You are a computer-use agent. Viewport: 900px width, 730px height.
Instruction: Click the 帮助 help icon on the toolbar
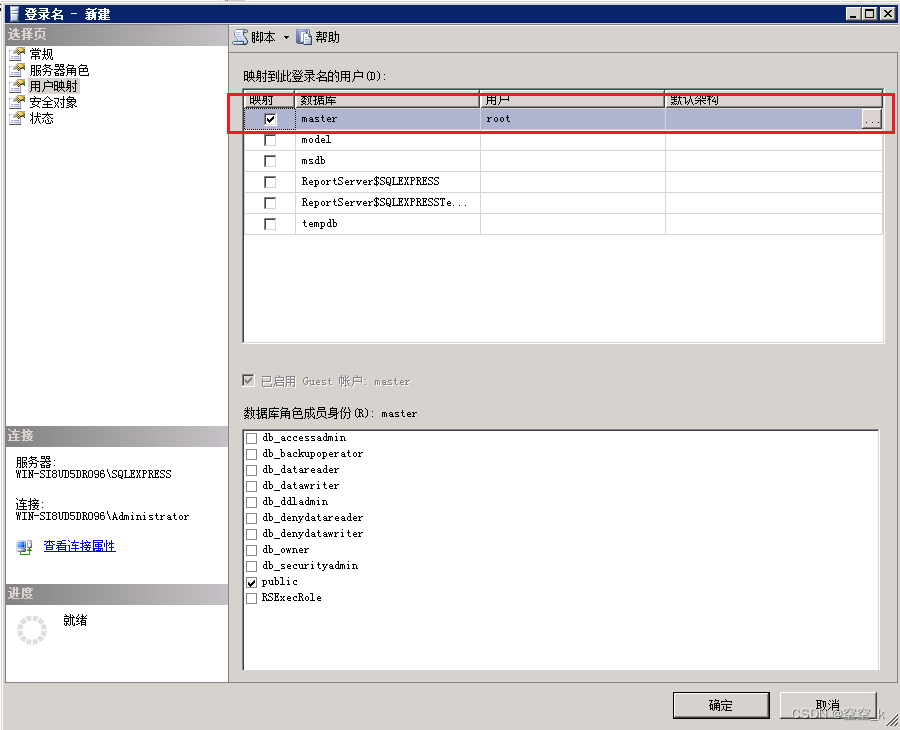tap(303, 37)
